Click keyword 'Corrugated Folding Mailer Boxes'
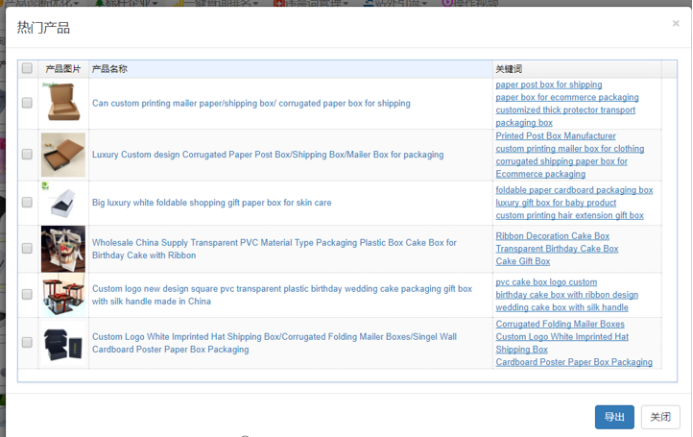693x437 pixels. point(559,325)
